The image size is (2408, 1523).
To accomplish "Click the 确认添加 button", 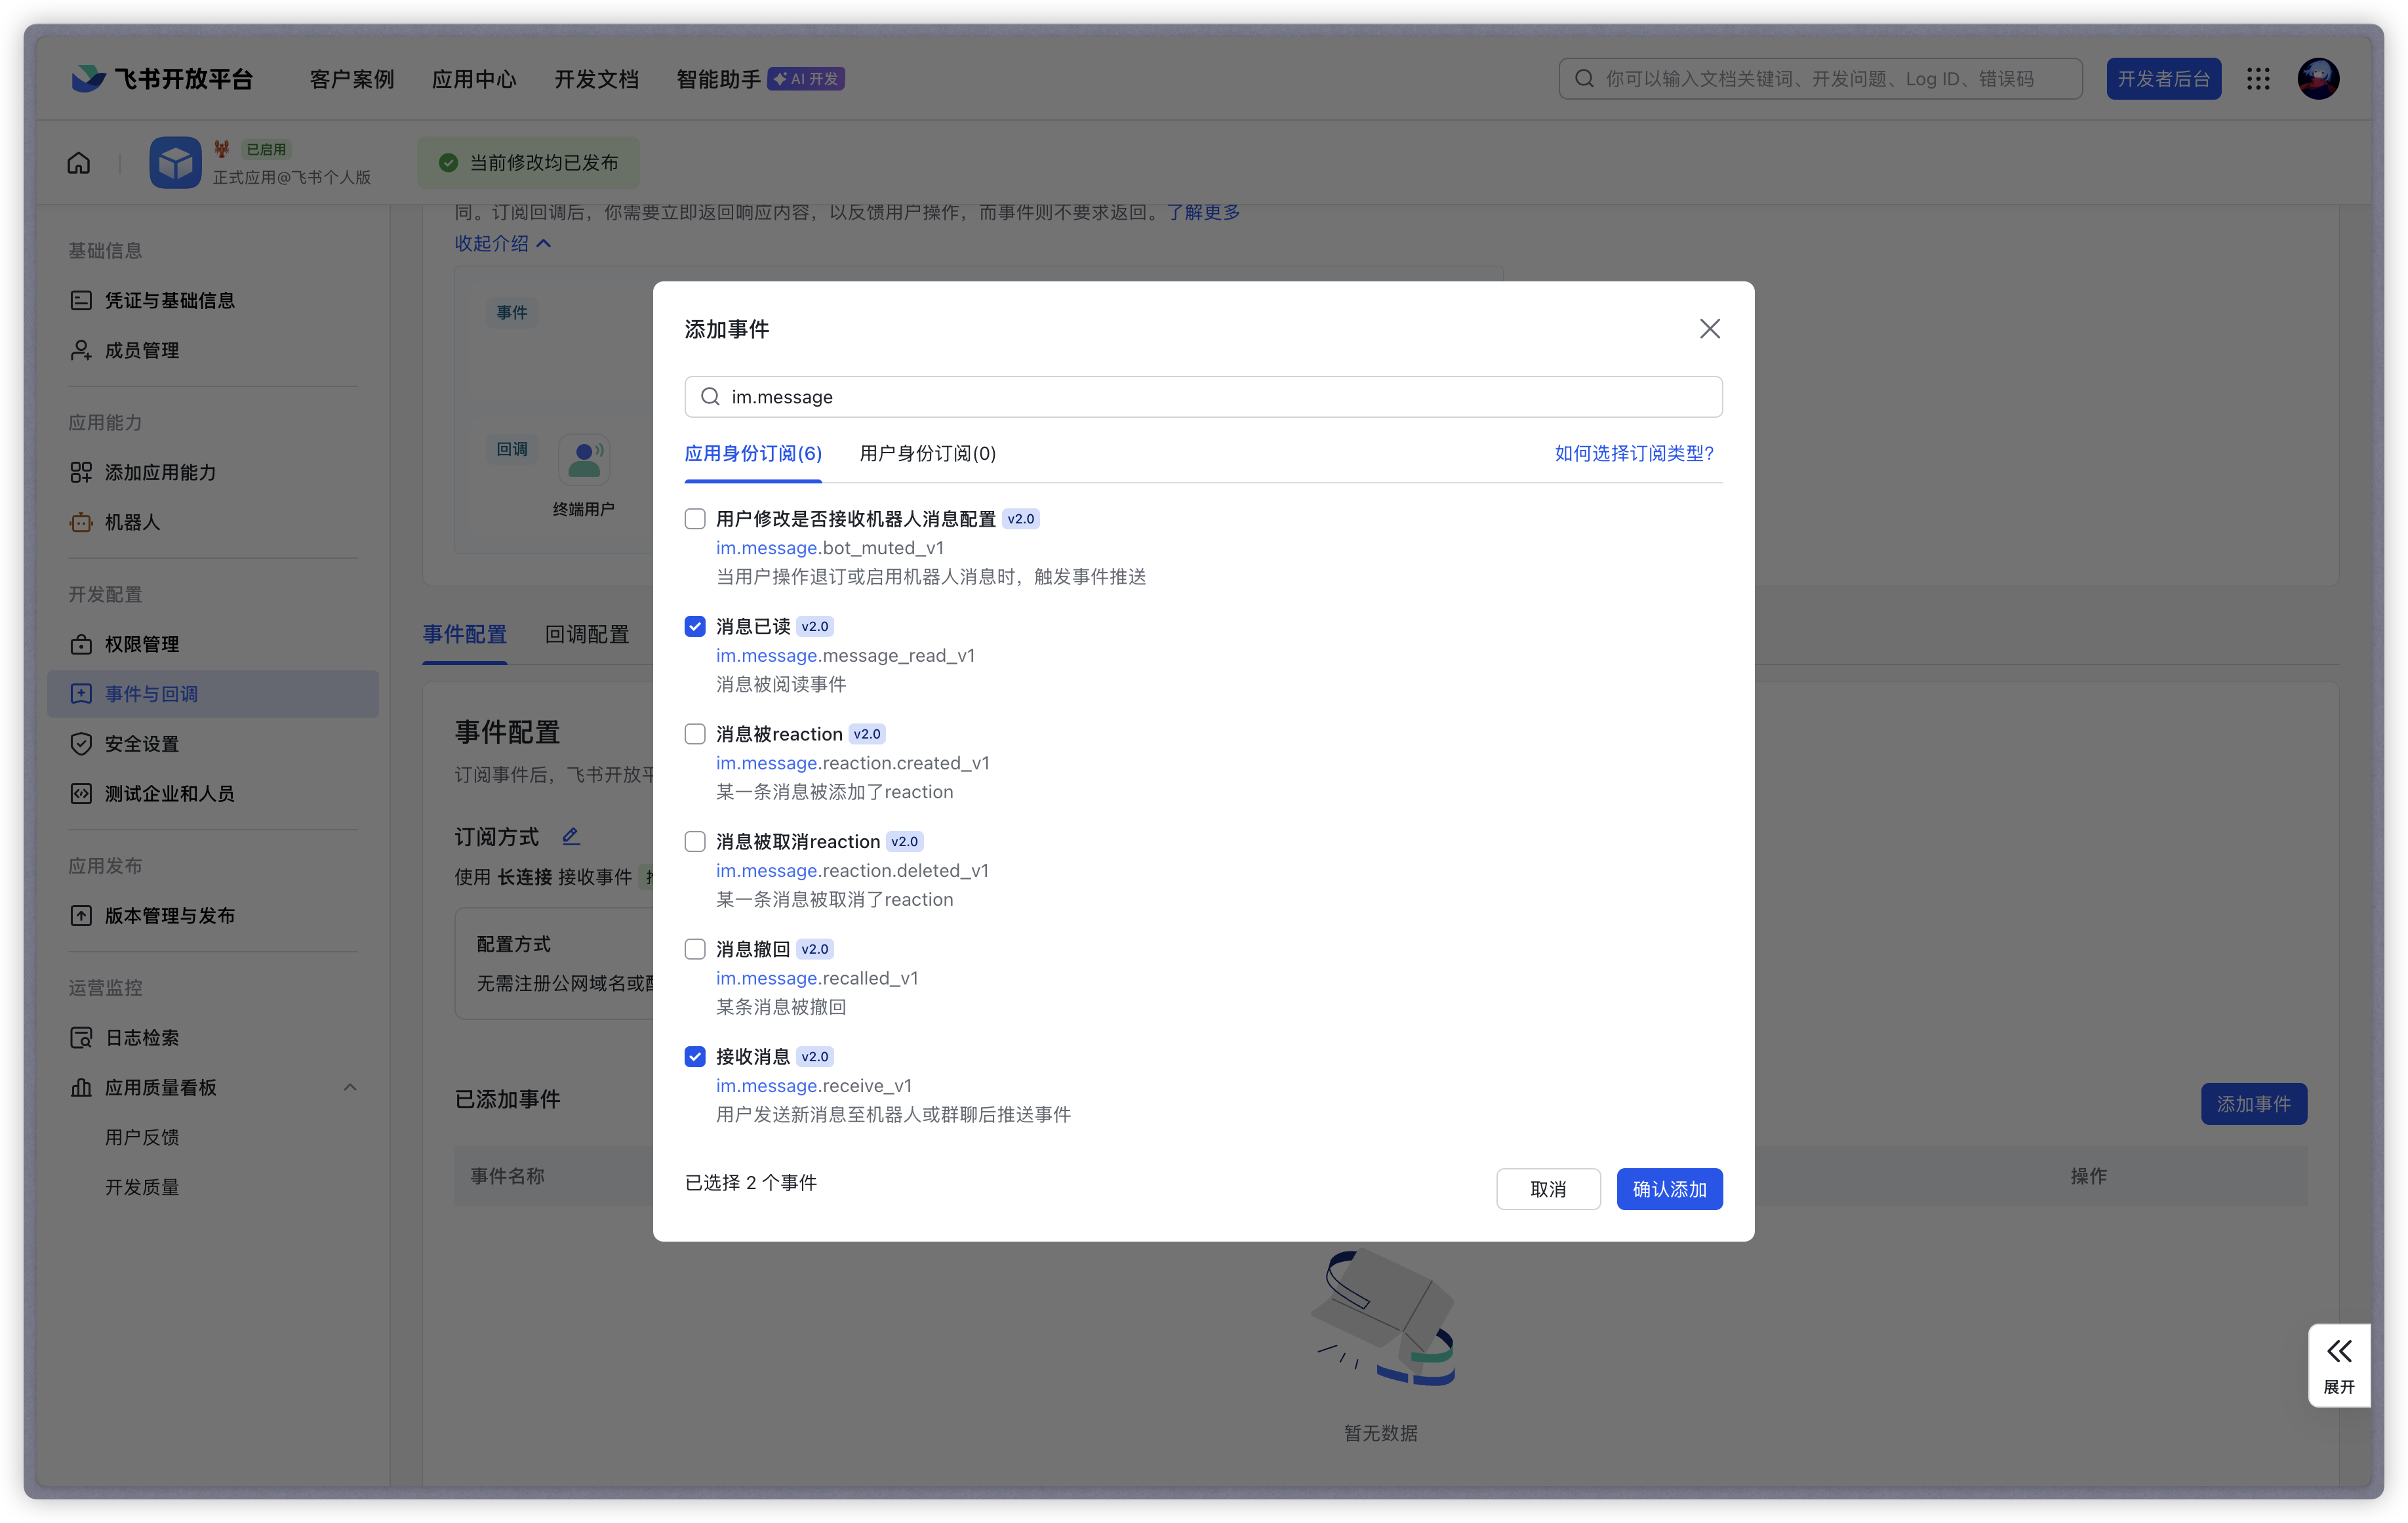I will [x=1669, y=1189].
